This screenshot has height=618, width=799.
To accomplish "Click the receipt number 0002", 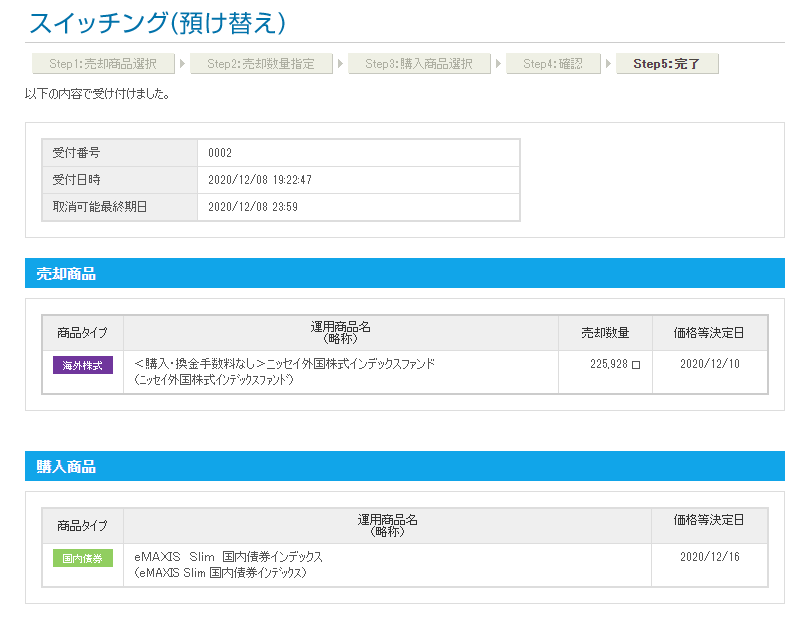I will pyautogui.click(x=220, y=153).
